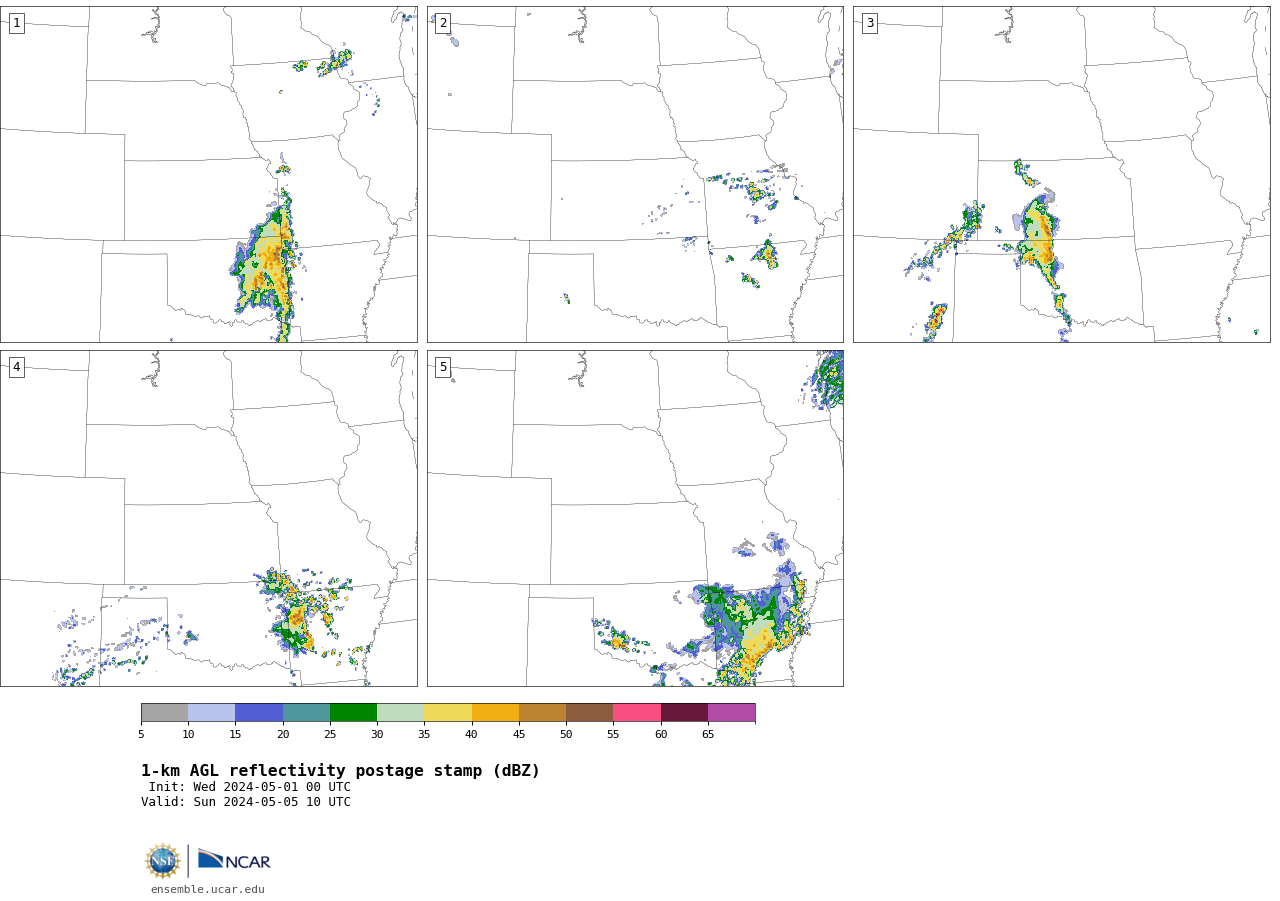Viewport: 1280px width, 901px height.
Task: Click the light blue 10-15 dBZ swatch
Action: coord(212,713)
